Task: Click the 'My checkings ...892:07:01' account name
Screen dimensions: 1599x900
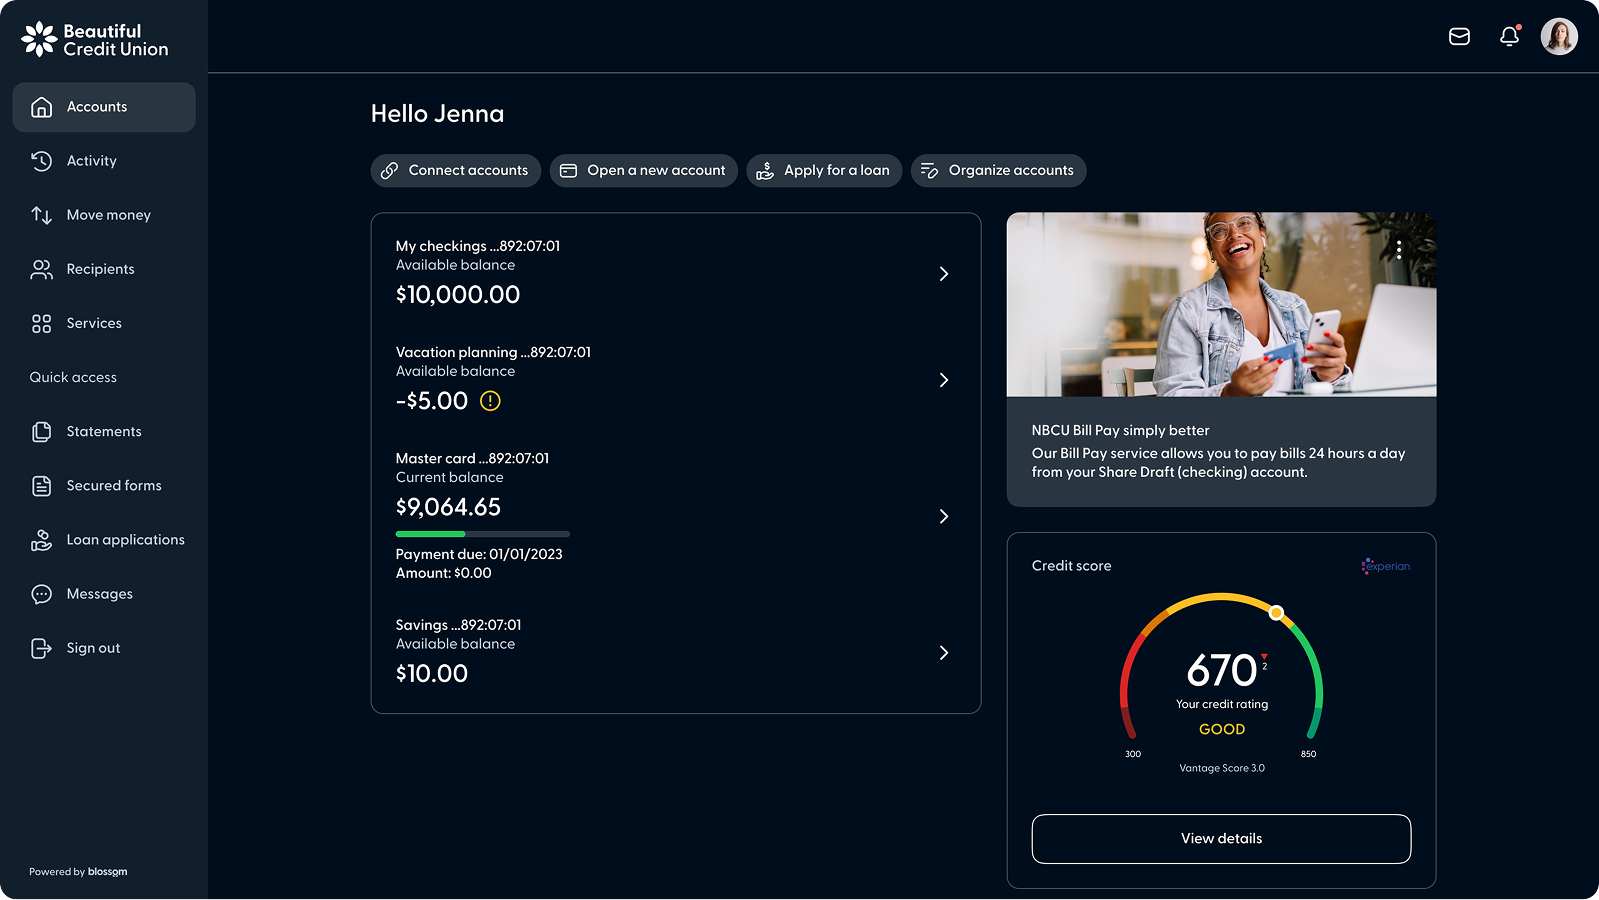Action: click(x=478, y=246)
